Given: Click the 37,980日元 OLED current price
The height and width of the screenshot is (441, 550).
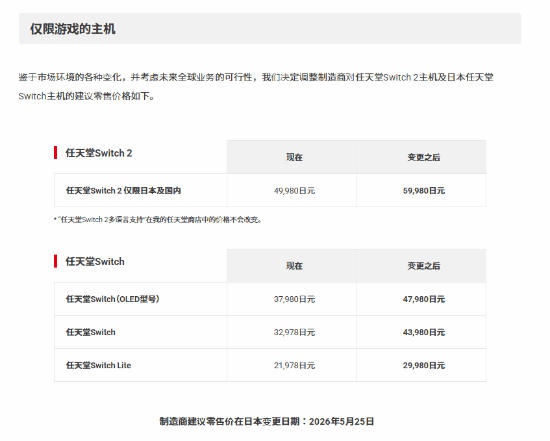Looking at the screenshot, I should click(x=294, y=299).
